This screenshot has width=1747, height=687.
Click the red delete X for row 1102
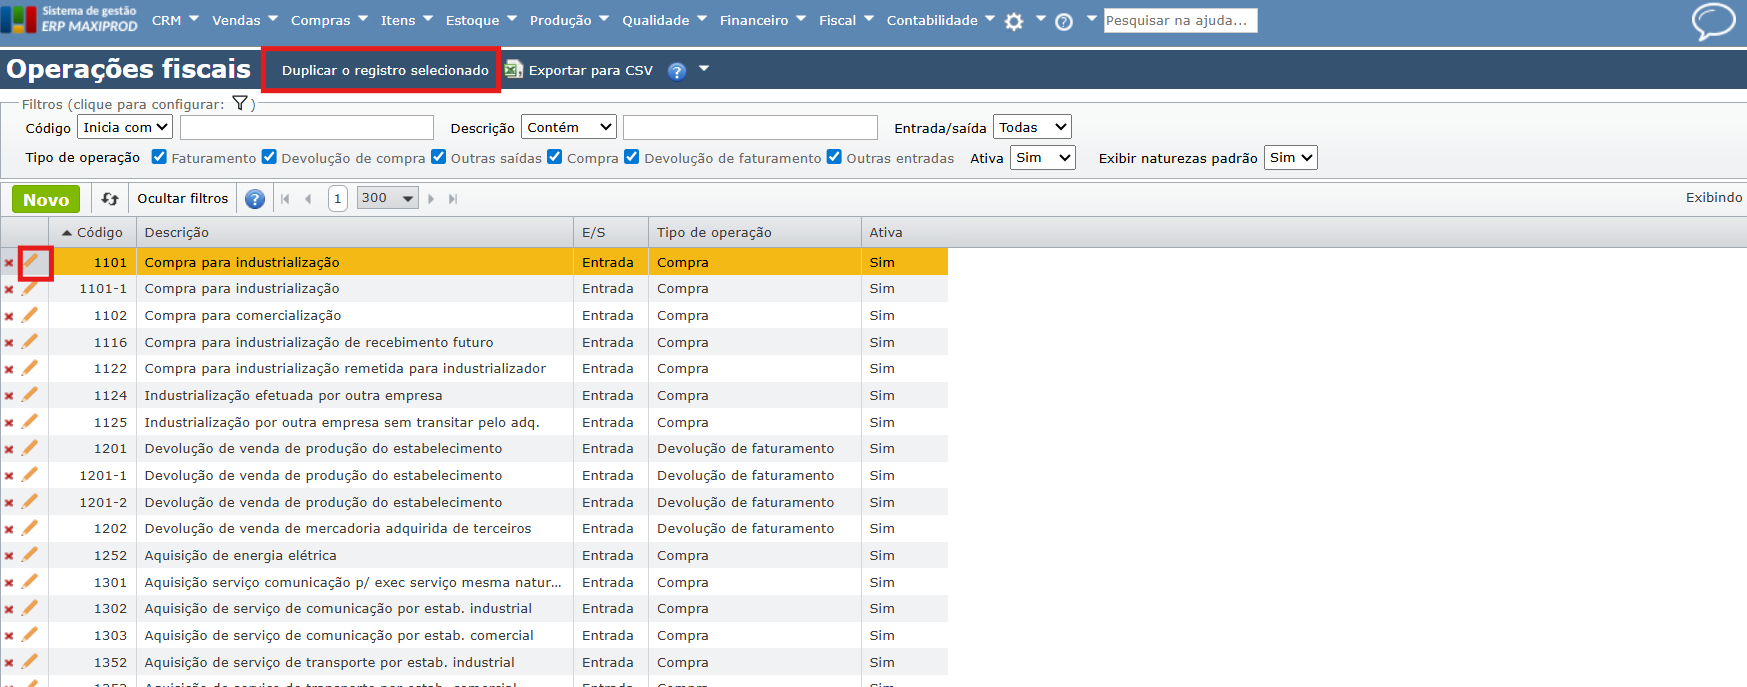(x=9, y=316)
